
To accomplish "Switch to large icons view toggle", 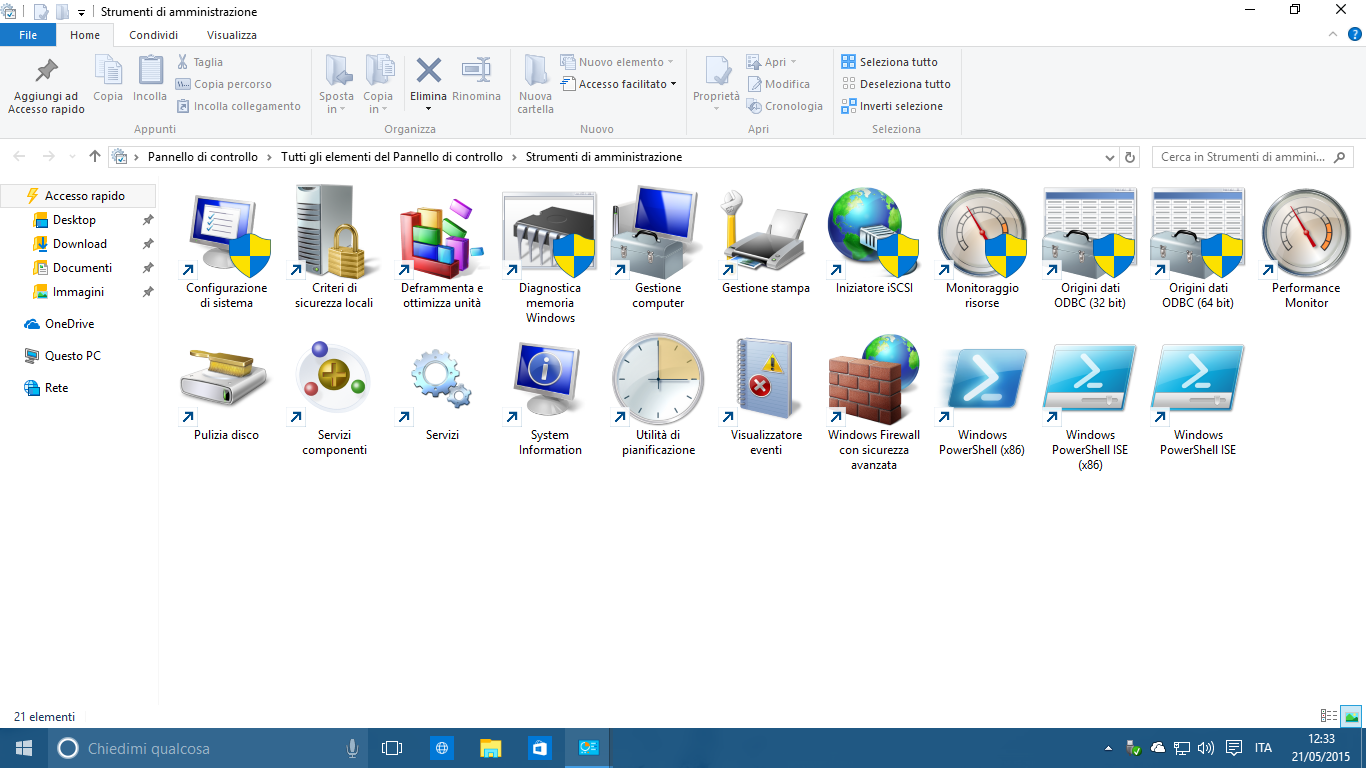I will coord(1352,716).
